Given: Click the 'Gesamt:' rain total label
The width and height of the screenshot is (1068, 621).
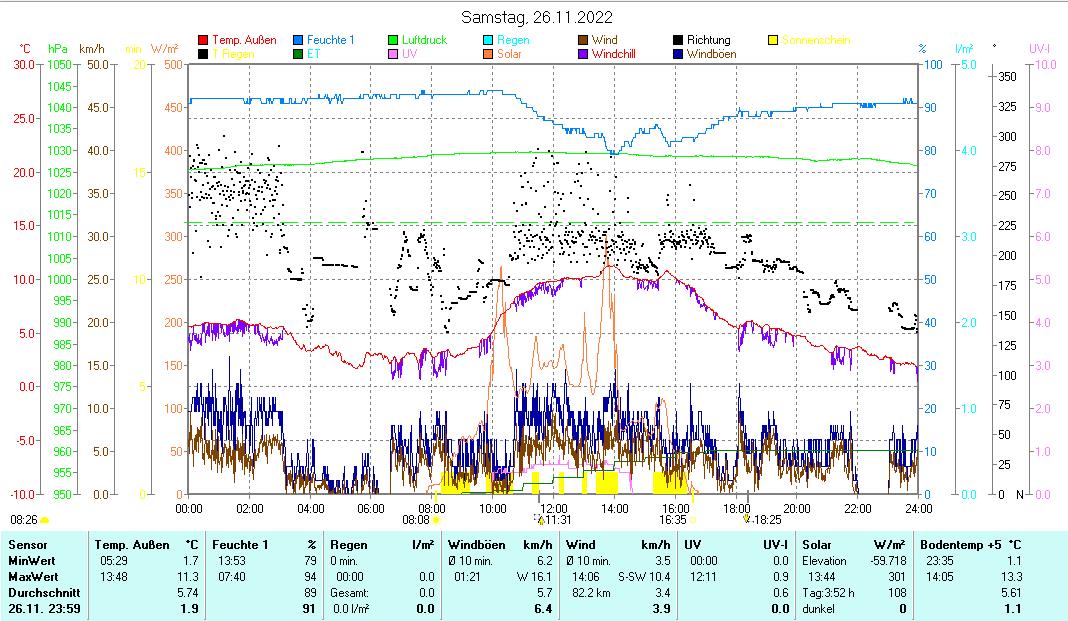Looking at the screenshot, I should 349,593.
